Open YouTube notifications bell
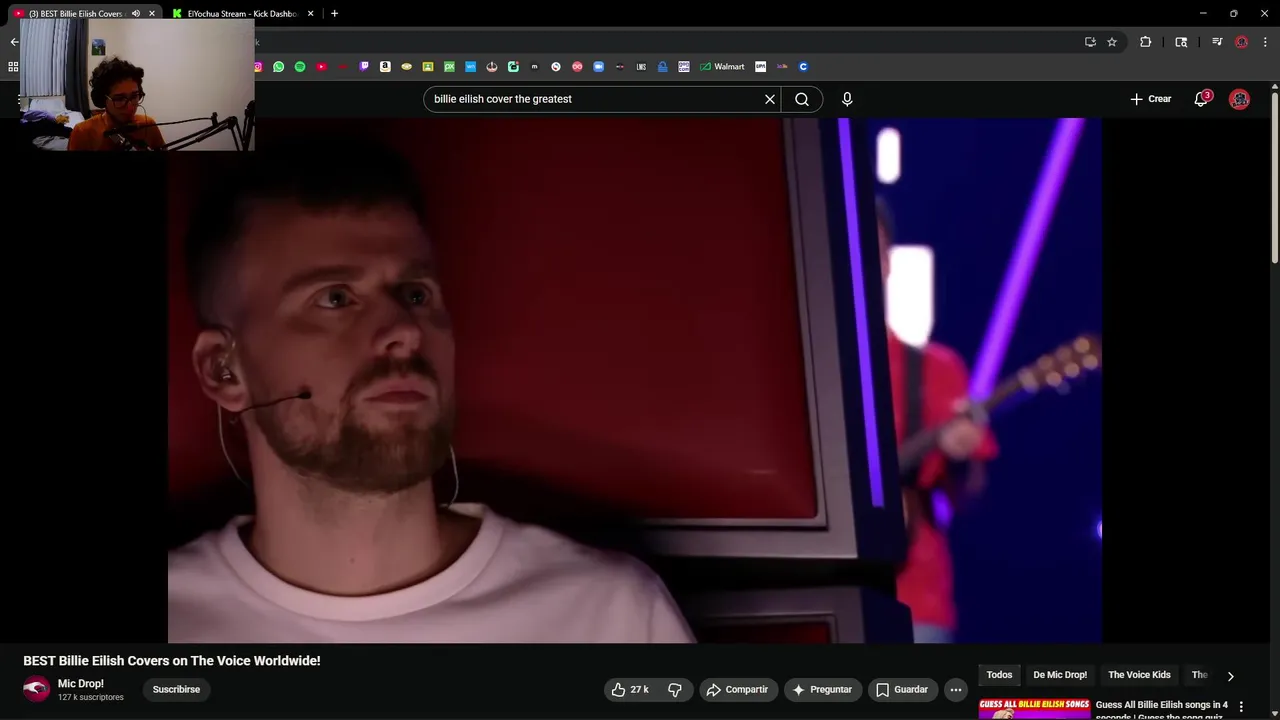The height and width of the screenshot is (720, 1280). tap(1201, 99)
